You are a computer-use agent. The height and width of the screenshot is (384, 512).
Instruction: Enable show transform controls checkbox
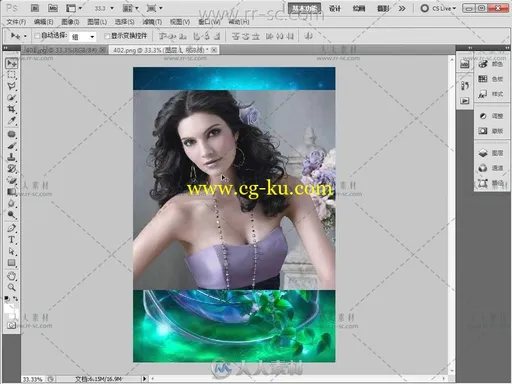pyautogui.click(x=107, y=36)
